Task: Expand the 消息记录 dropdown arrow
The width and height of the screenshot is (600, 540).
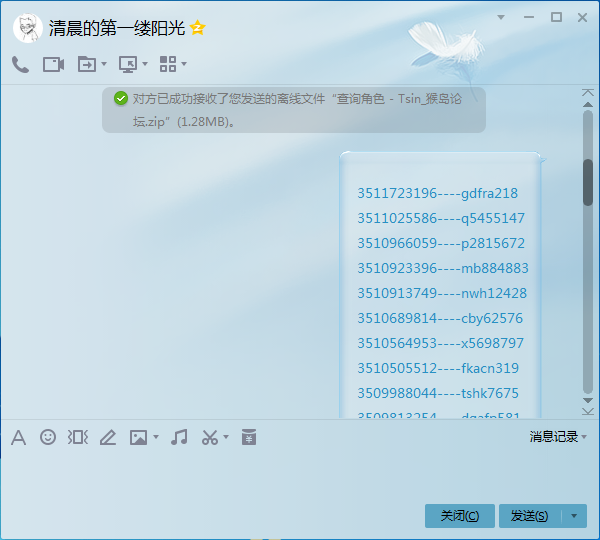Action: 584,437
